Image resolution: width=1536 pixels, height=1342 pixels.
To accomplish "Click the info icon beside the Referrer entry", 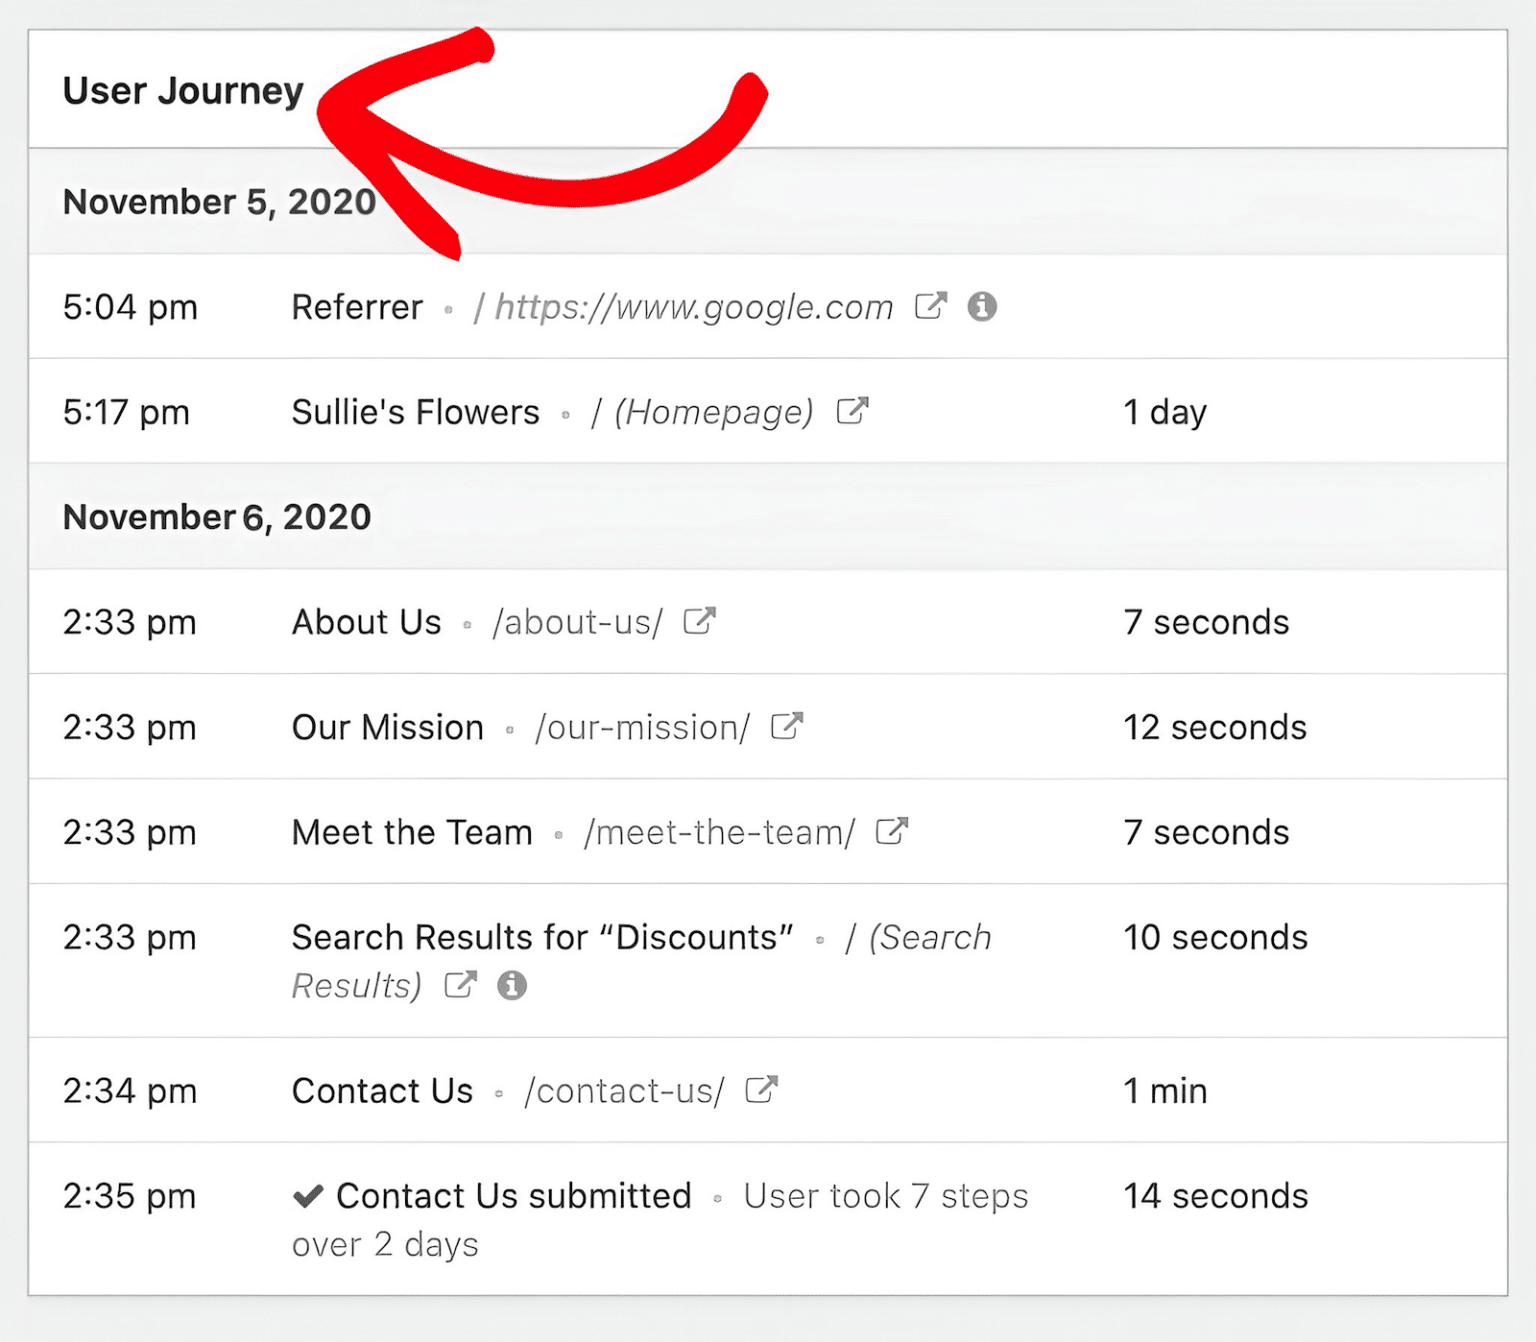I will 982,307.
